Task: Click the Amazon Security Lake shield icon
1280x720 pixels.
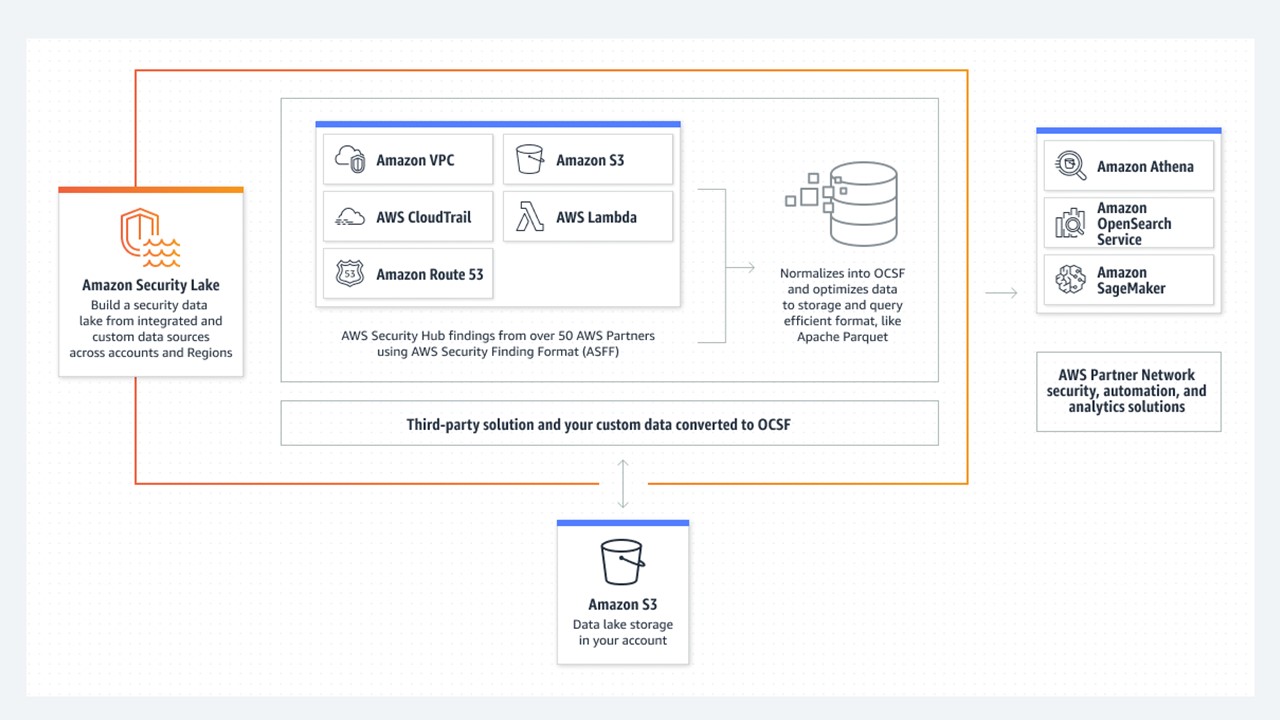Action: click(x=151, y=237)
